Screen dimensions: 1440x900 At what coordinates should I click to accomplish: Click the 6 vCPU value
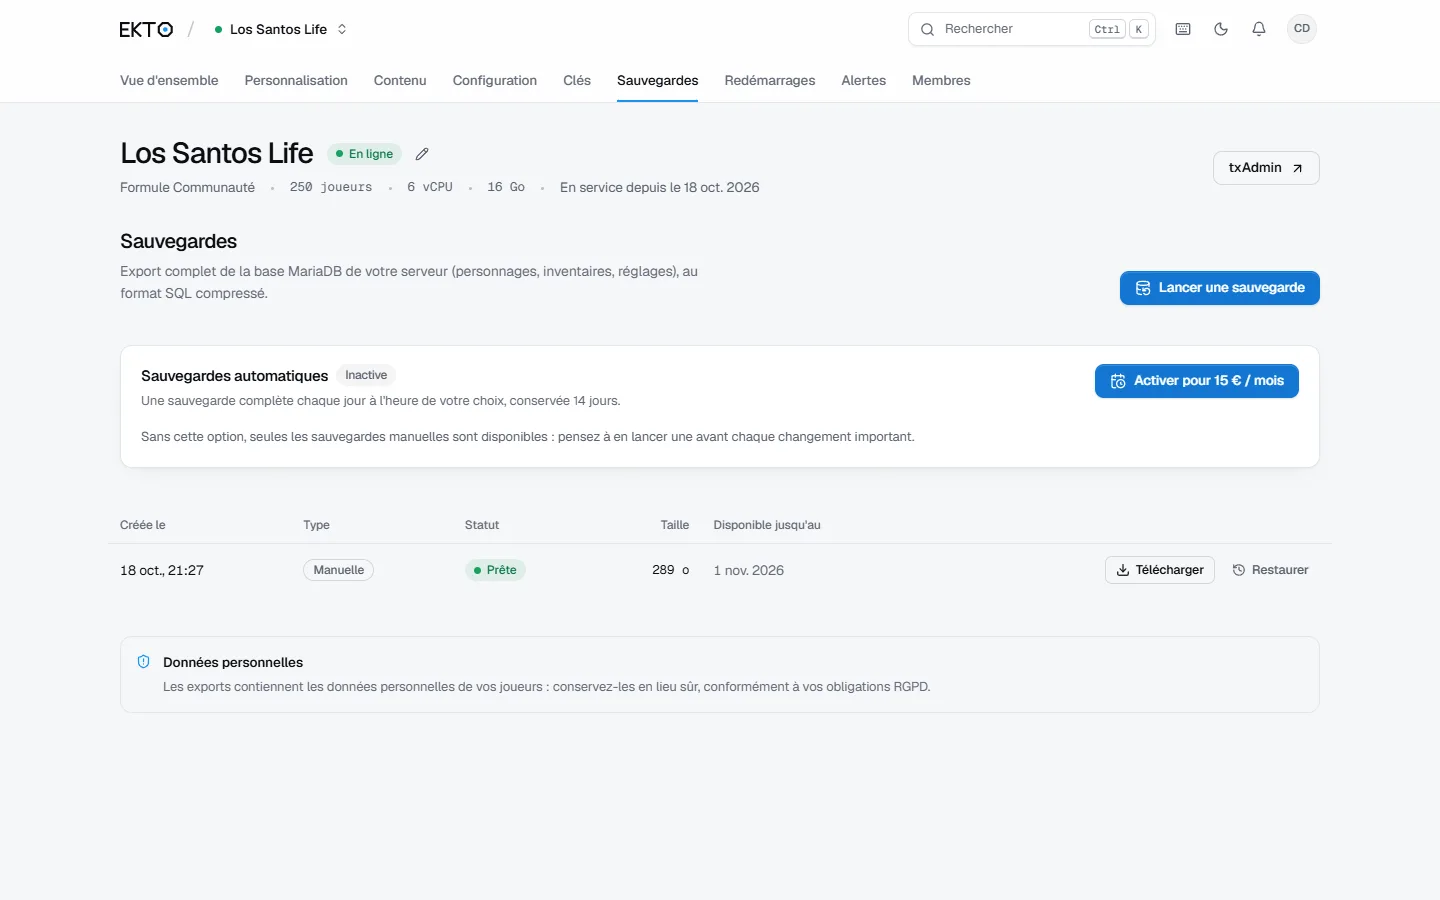point(430,187)
